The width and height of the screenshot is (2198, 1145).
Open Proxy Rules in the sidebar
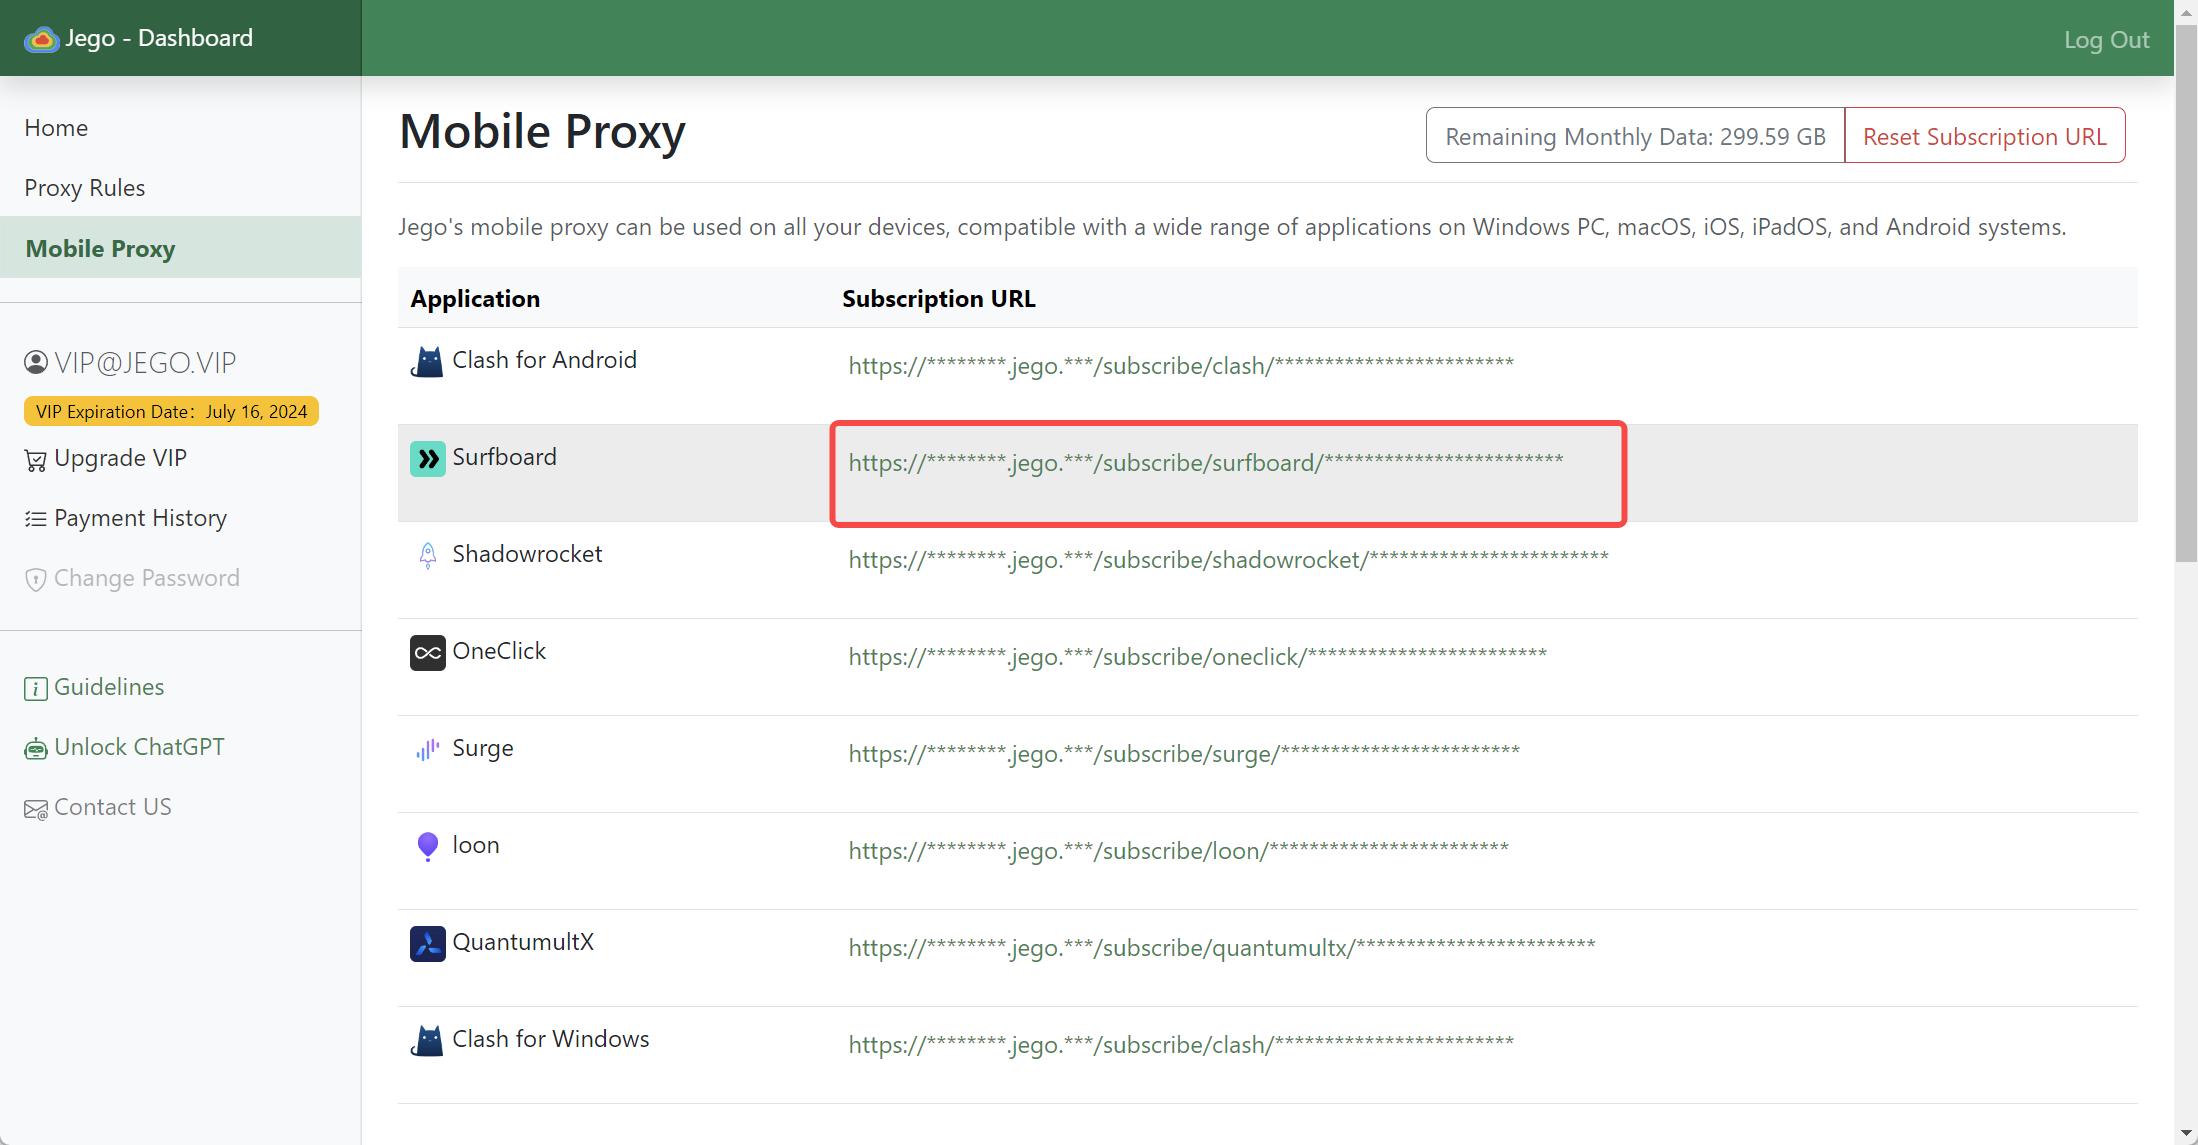[x=84, y=188]
